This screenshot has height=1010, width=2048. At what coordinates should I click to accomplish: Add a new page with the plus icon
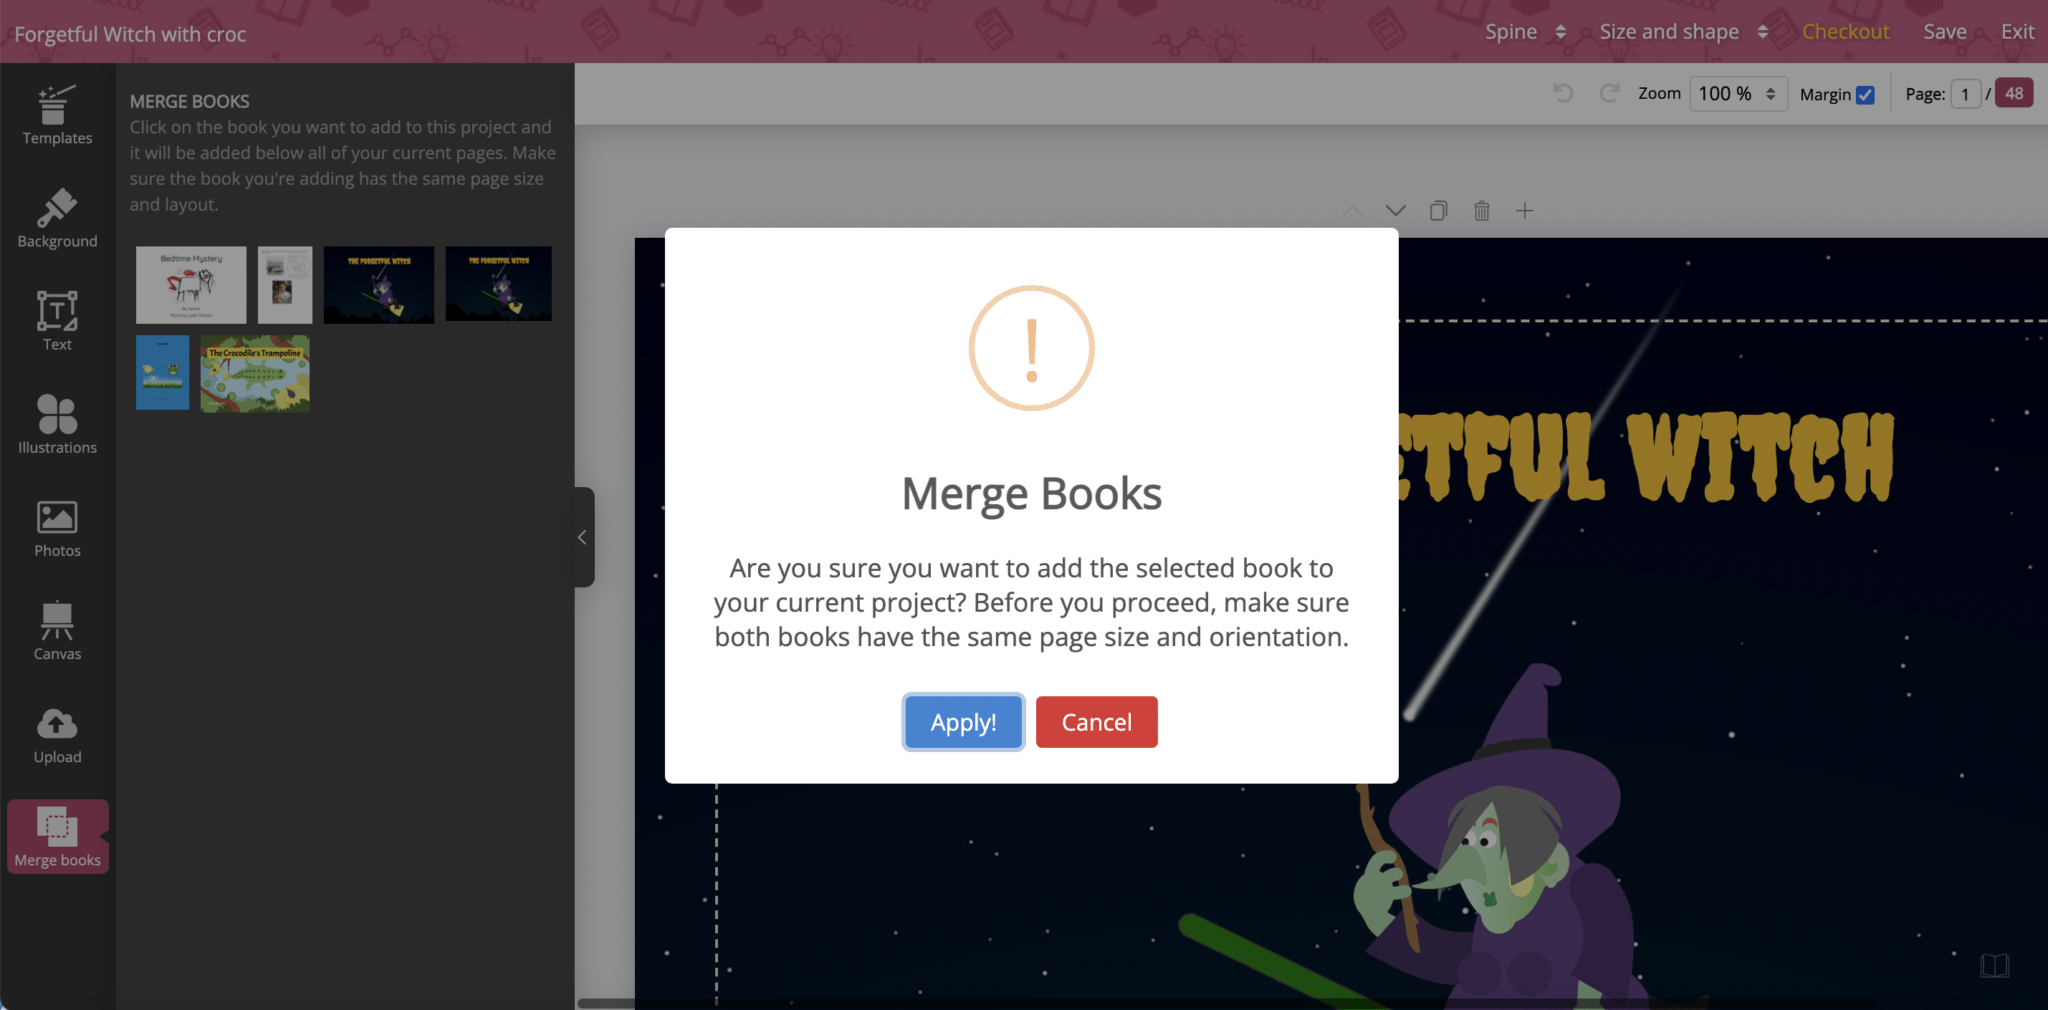1525,210
